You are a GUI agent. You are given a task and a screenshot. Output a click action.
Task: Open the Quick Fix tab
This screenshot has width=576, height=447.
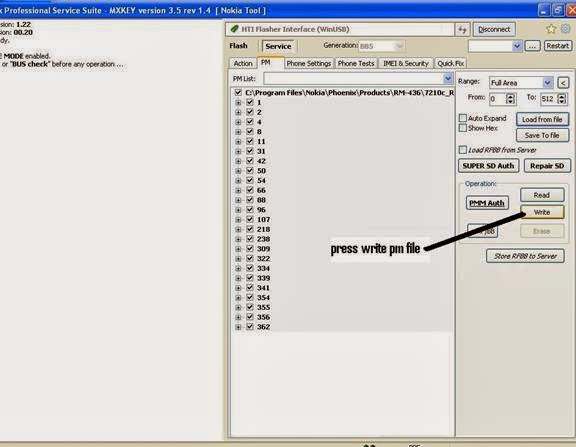click(x=450, y=64)
